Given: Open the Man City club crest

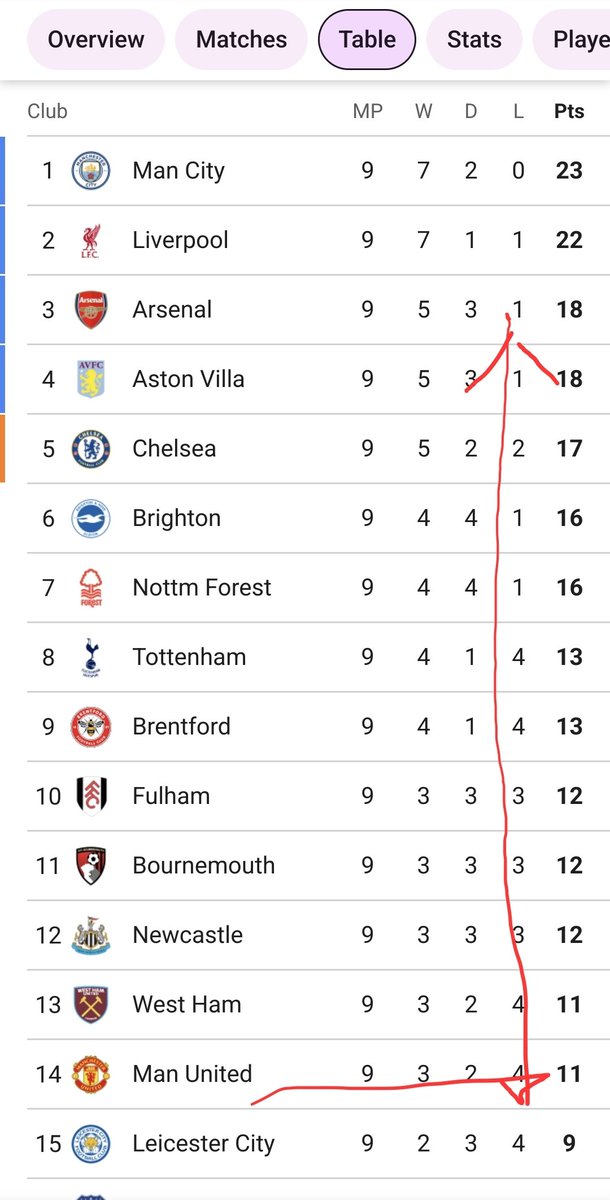Looking at the screenshot, I should [x=91, y=171].
